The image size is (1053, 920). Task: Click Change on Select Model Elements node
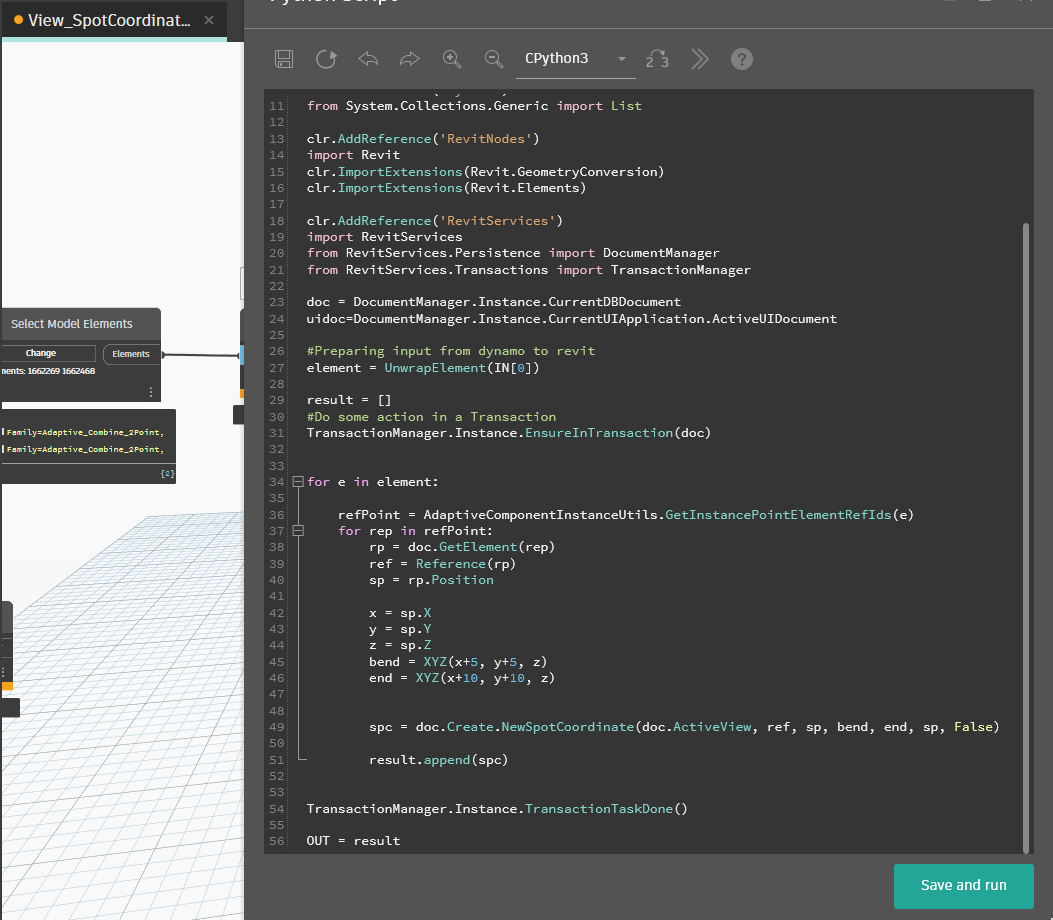[42, 353]
